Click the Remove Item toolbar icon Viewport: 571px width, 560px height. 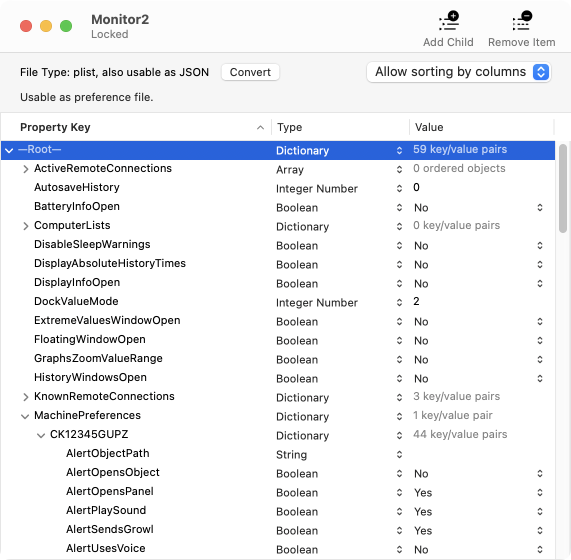click(x=522, y=21)
